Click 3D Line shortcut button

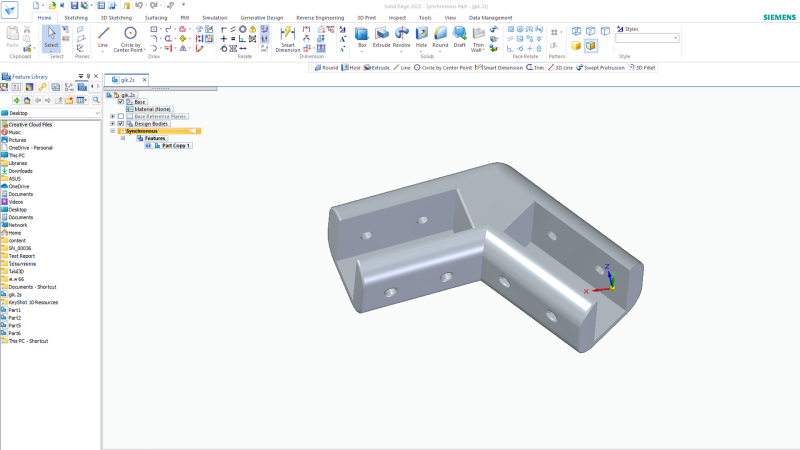click(560, 67)
